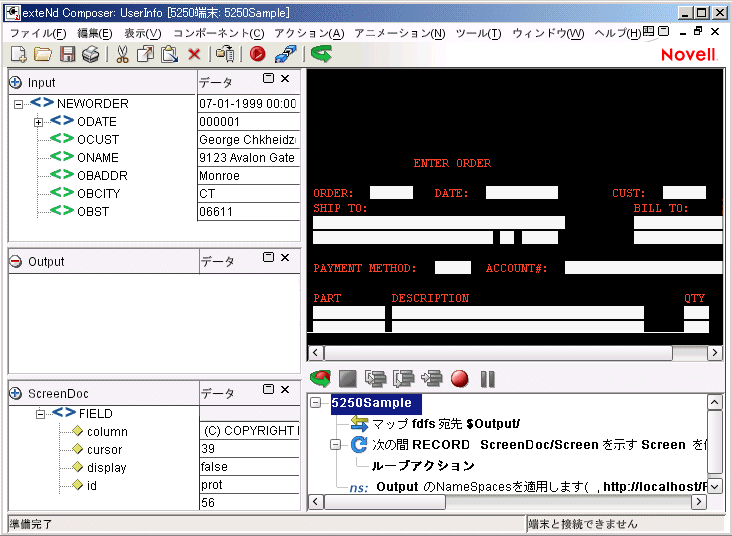Stop animation with the gray square
The width and height of the screenshot is (732, 536).
[347, 379]
